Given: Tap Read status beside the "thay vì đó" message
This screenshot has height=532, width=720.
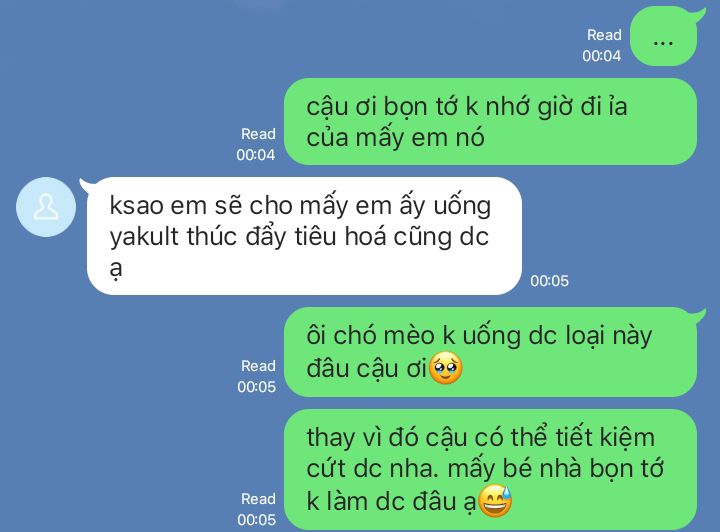Looking at the screenshot, I should [x=257, y=509].
